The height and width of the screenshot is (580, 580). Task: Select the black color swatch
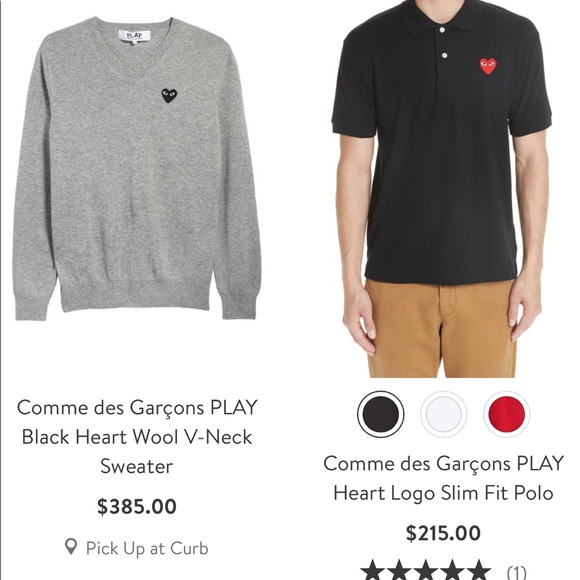click(x=381, y=414)
